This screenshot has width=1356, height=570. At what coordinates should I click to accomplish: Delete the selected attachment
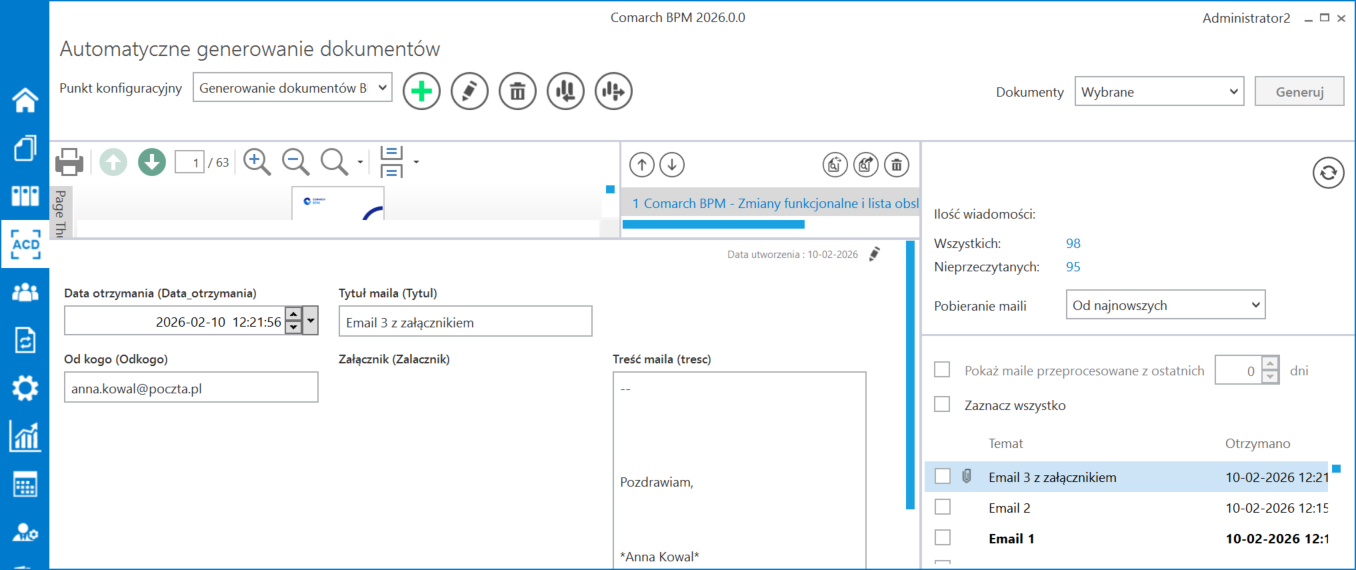point(897,164)
